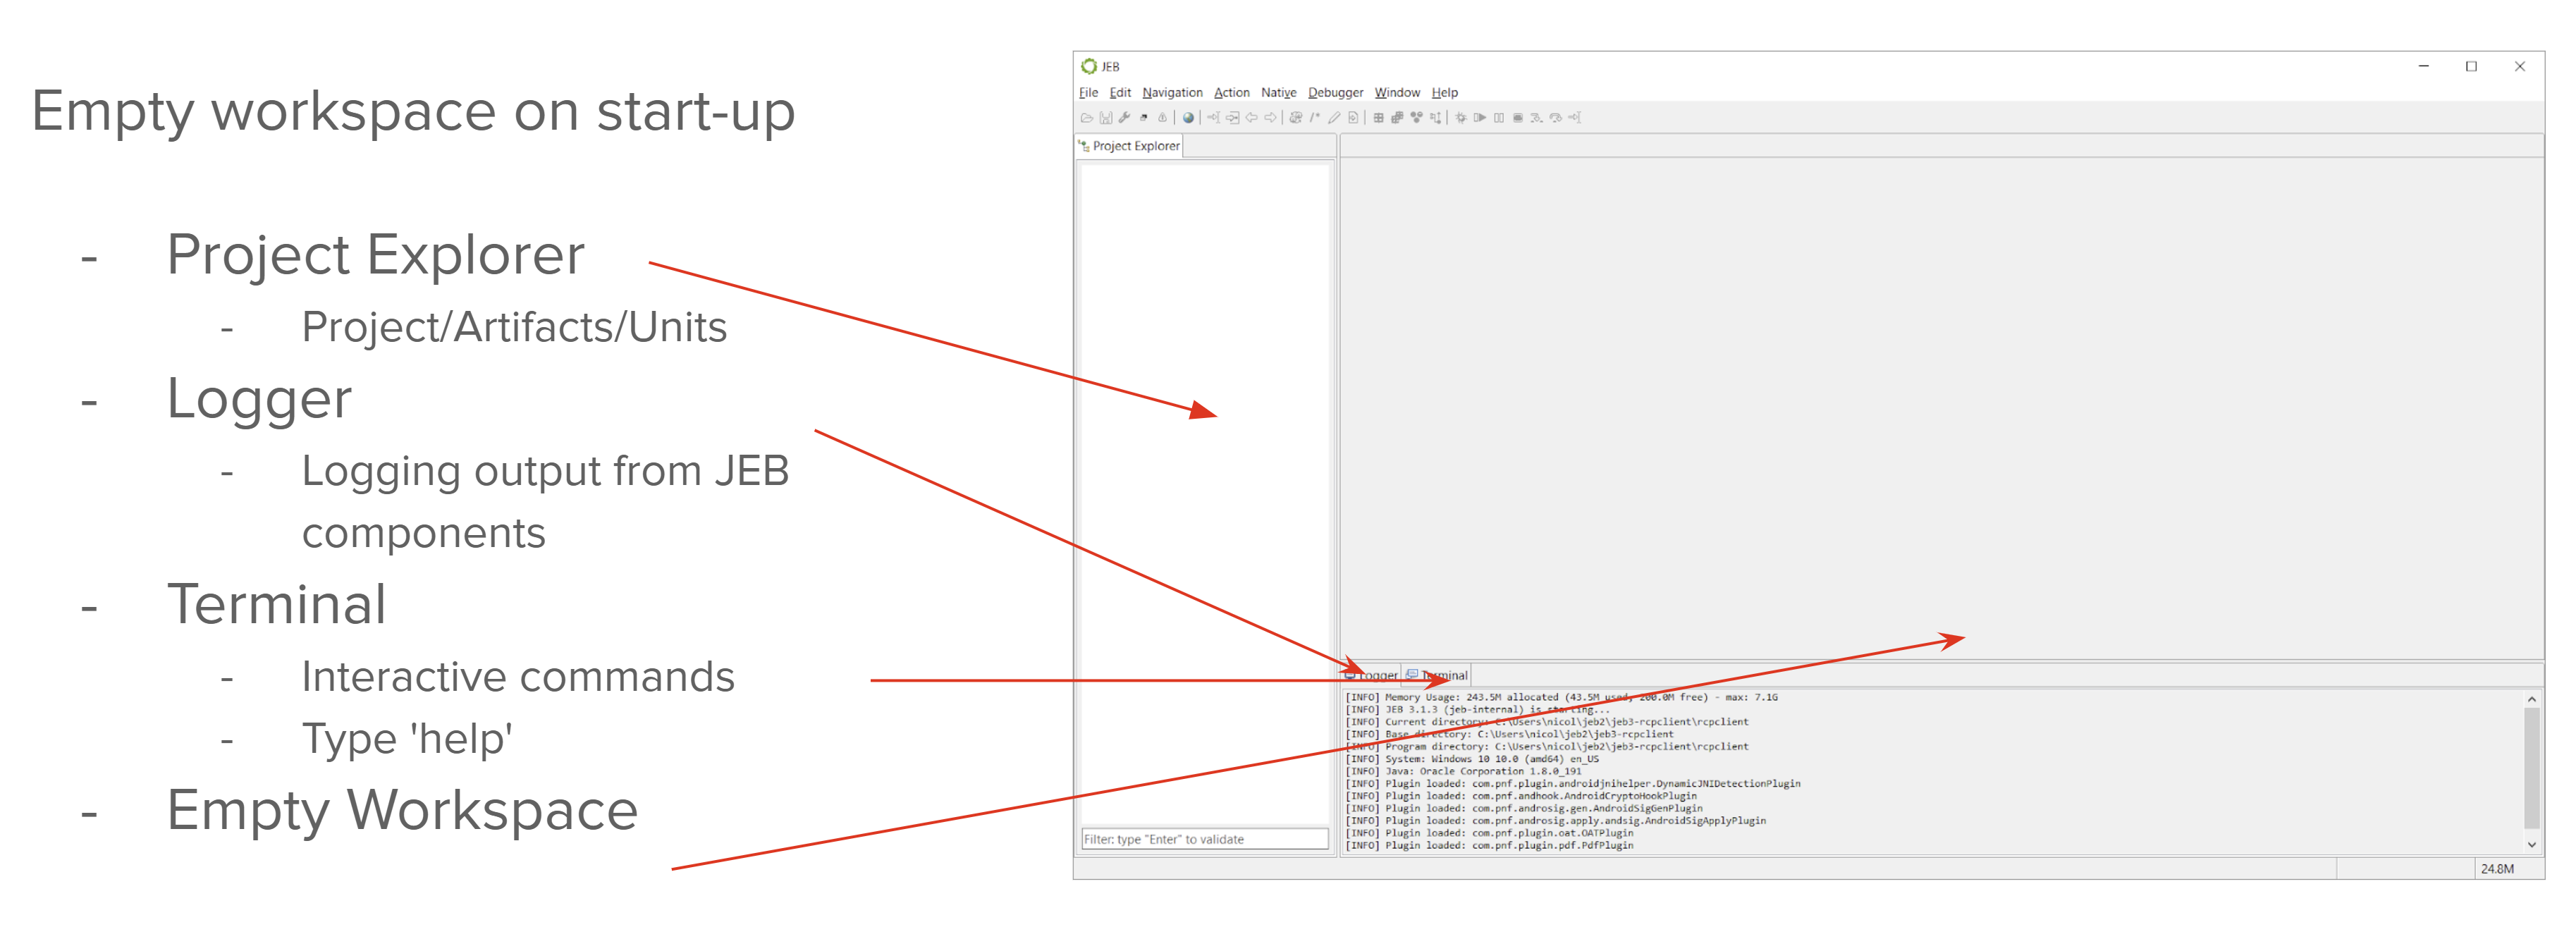Image resolution: width=2576 pixels, height=939 pixels.
Task: Click the up-down arrows overrides icon
Action: [1436, 118]
